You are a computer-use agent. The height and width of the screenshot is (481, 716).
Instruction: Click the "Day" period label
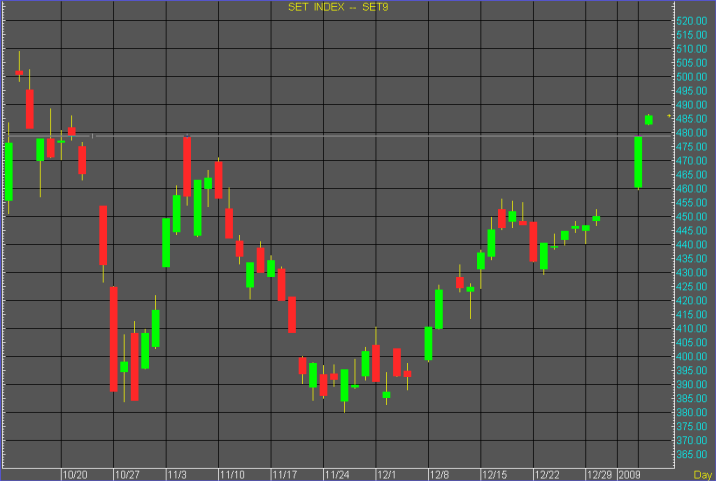tap(702, 475)
